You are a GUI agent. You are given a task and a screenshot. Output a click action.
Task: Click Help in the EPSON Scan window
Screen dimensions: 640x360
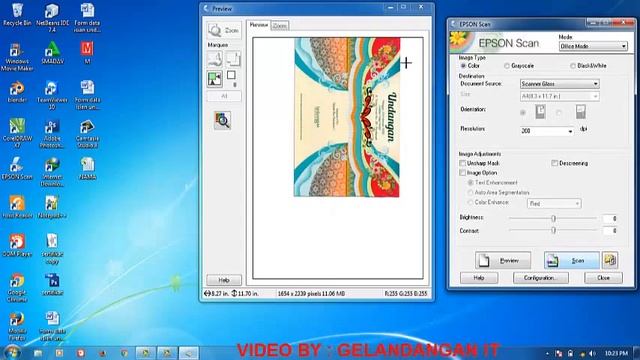[479, 278]
